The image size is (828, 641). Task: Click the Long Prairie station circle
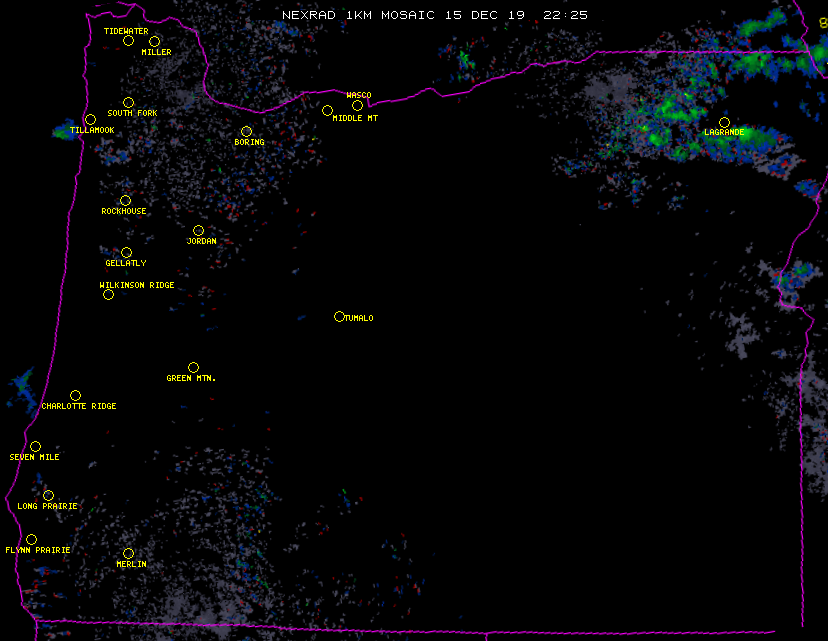[x=48, y=495]
